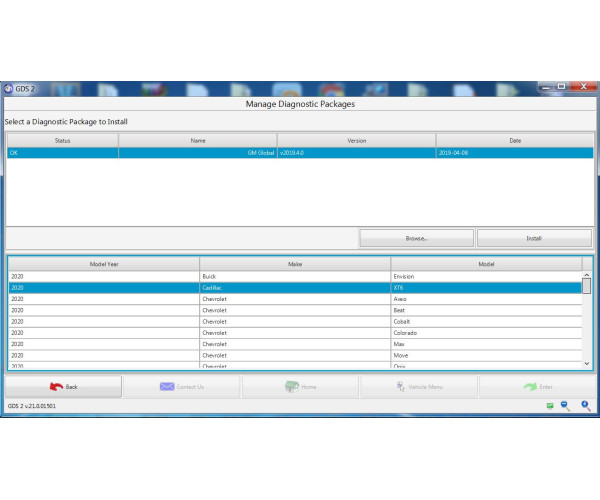Select the Cadillac make cell
This screenshot has width=600, height=500.
[295, 288]
